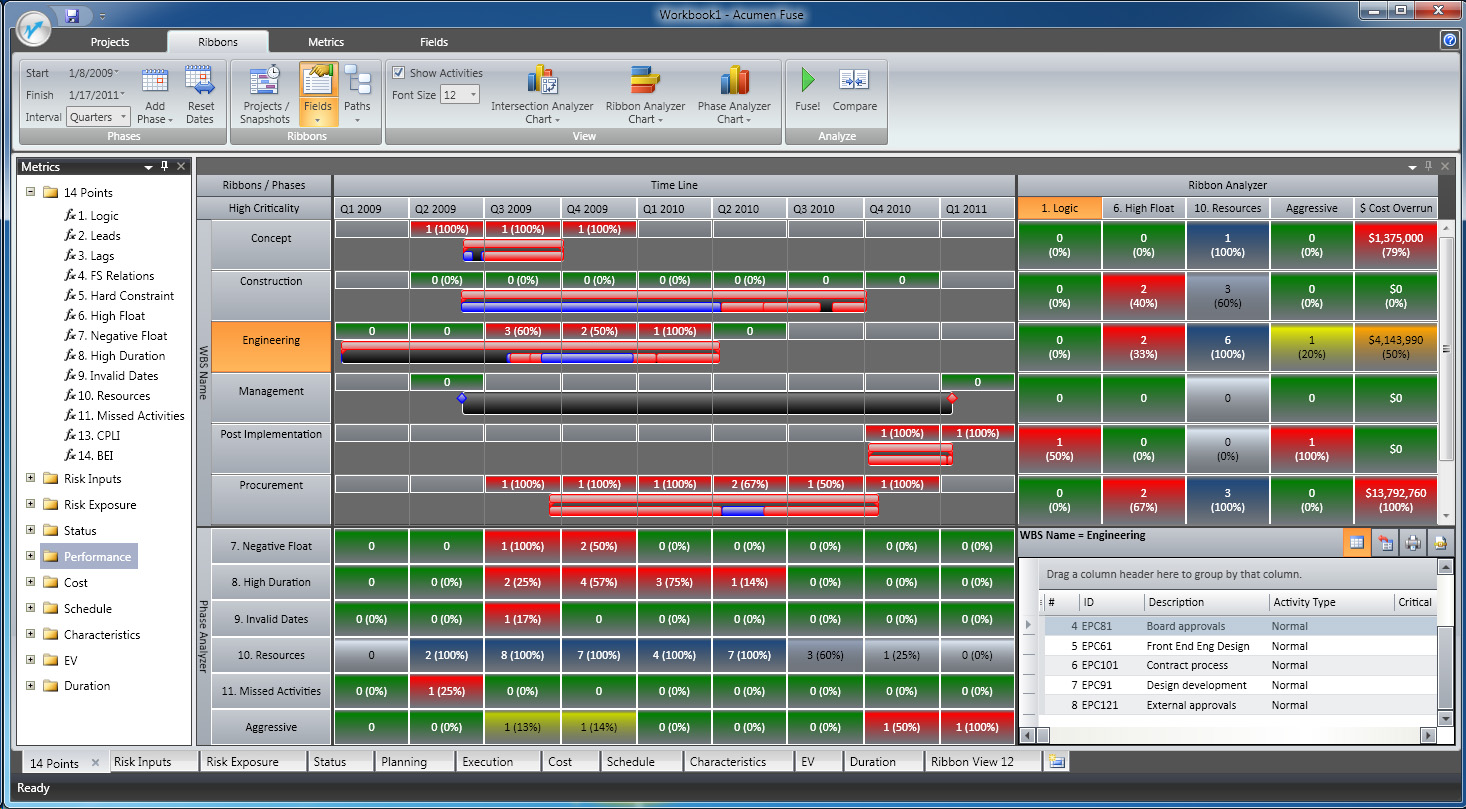Open Phase Analyzer Chart menu

734,96
